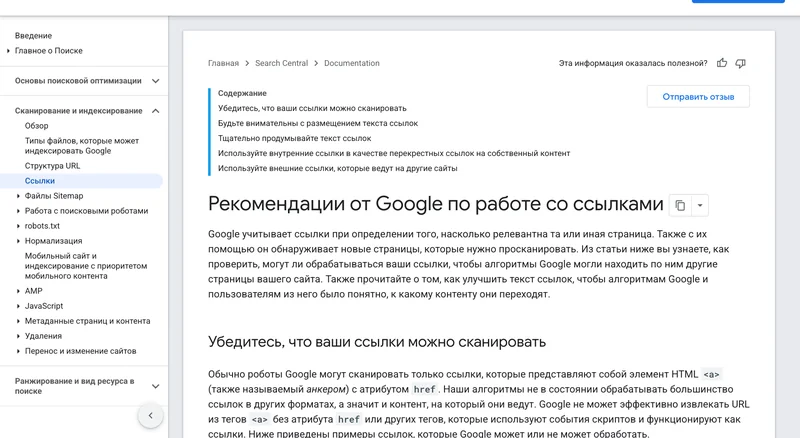Viewport: 800px width, 438px height.
Task: Expand the AMP tree arrow
Action: 18,291
